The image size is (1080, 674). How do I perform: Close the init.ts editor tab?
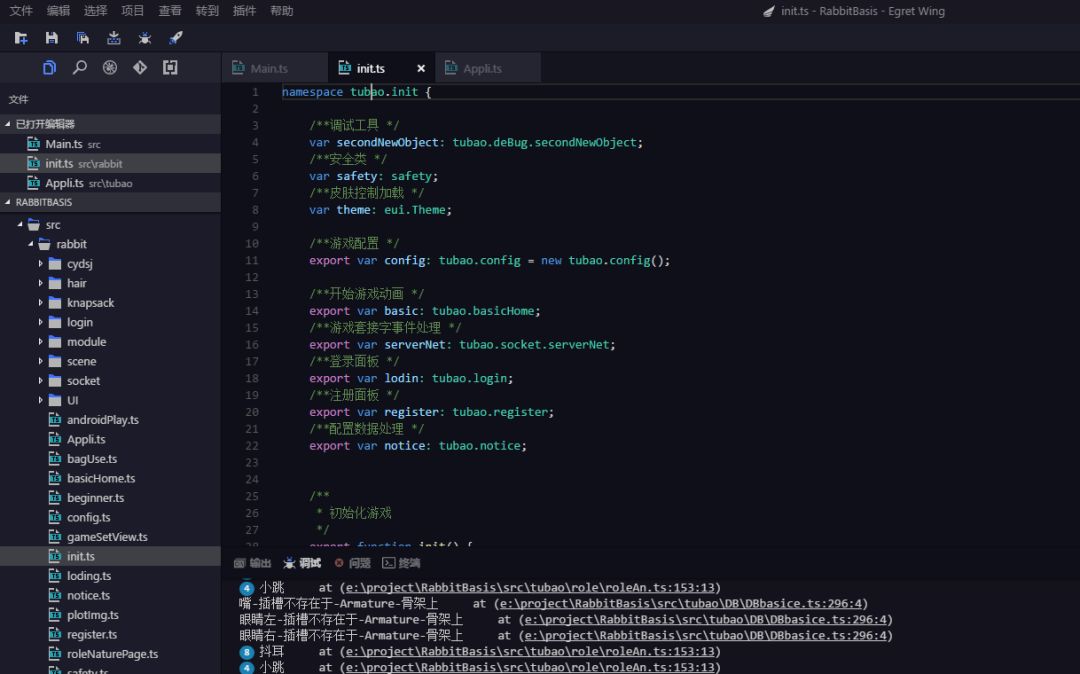click(421, 69)
